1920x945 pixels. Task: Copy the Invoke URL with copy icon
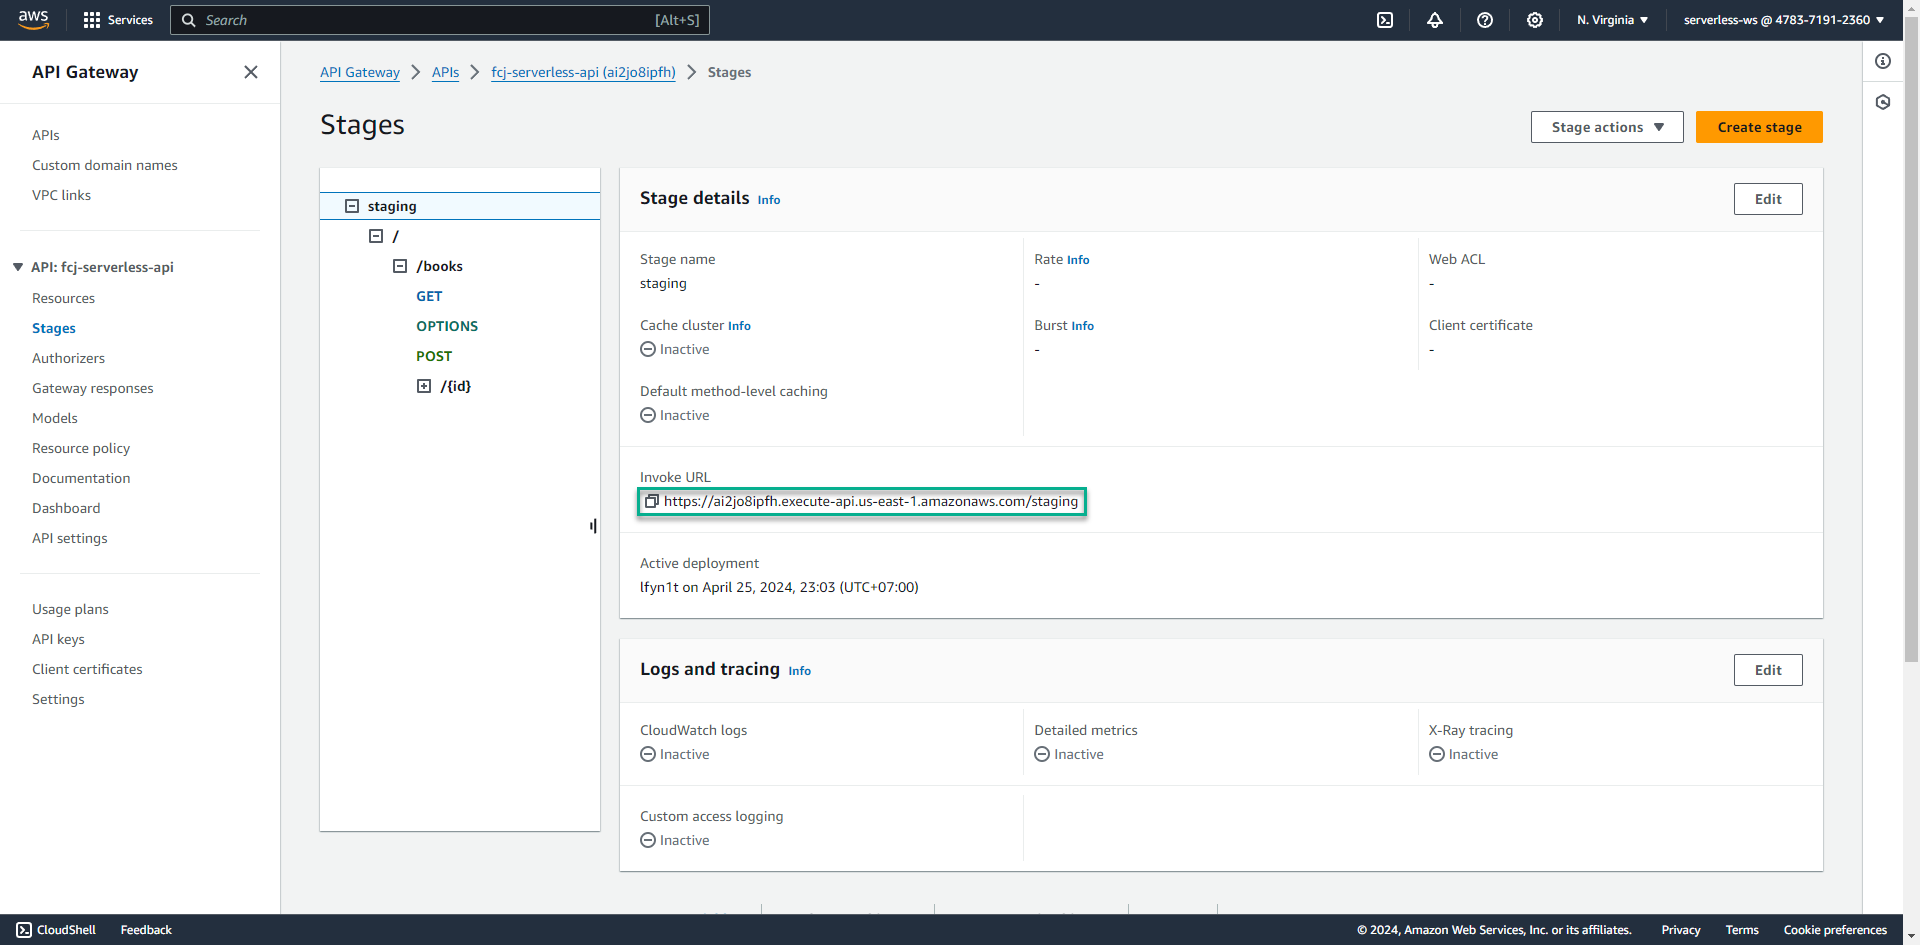(651, 501)
